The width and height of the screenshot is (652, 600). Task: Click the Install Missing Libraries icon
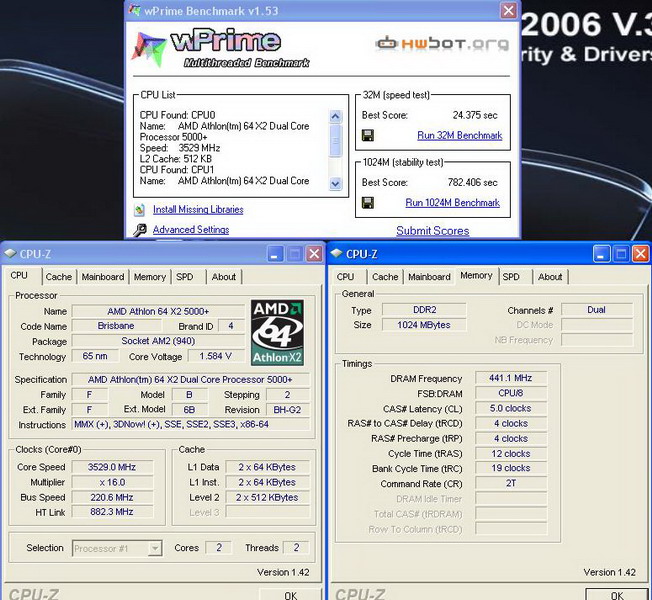(x=140, y=210)
